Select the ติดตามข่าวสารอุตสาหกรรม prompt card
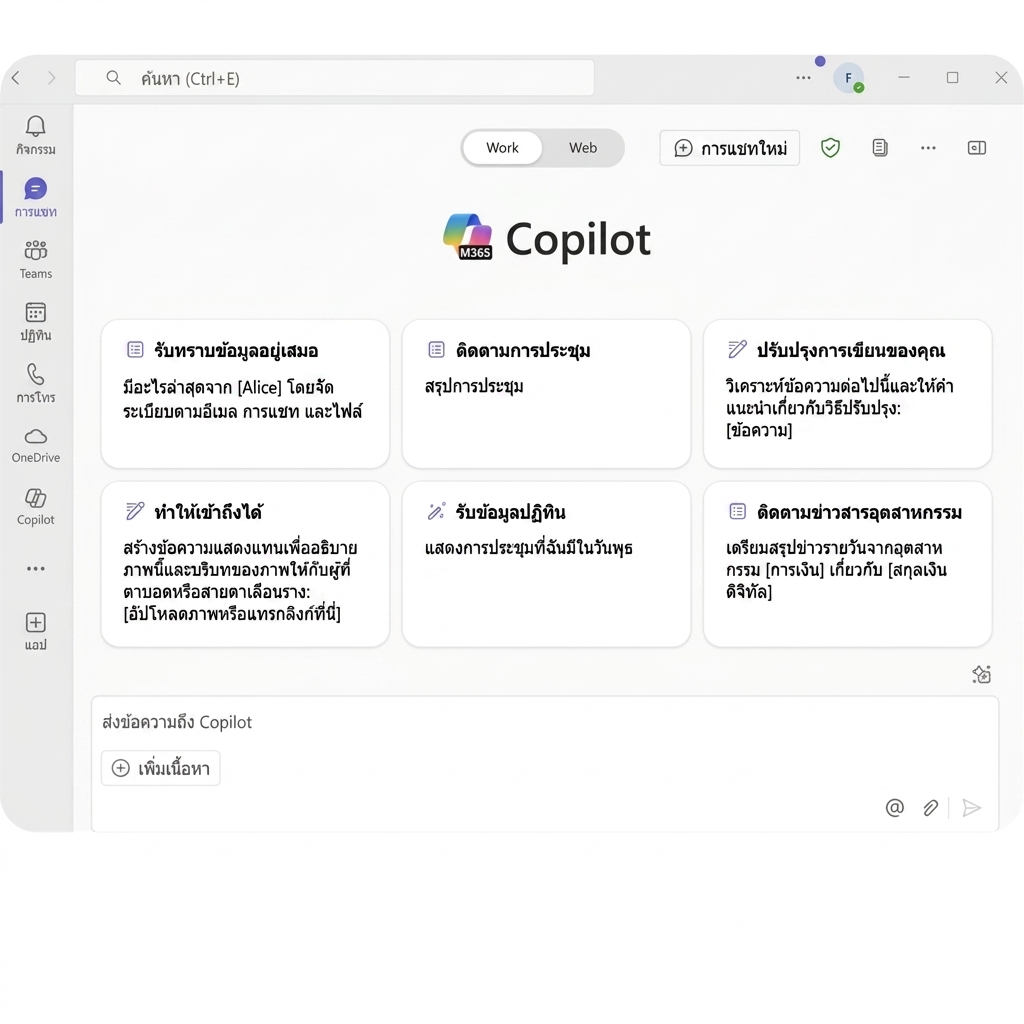 pyautogui.click(x=848, y=564)
